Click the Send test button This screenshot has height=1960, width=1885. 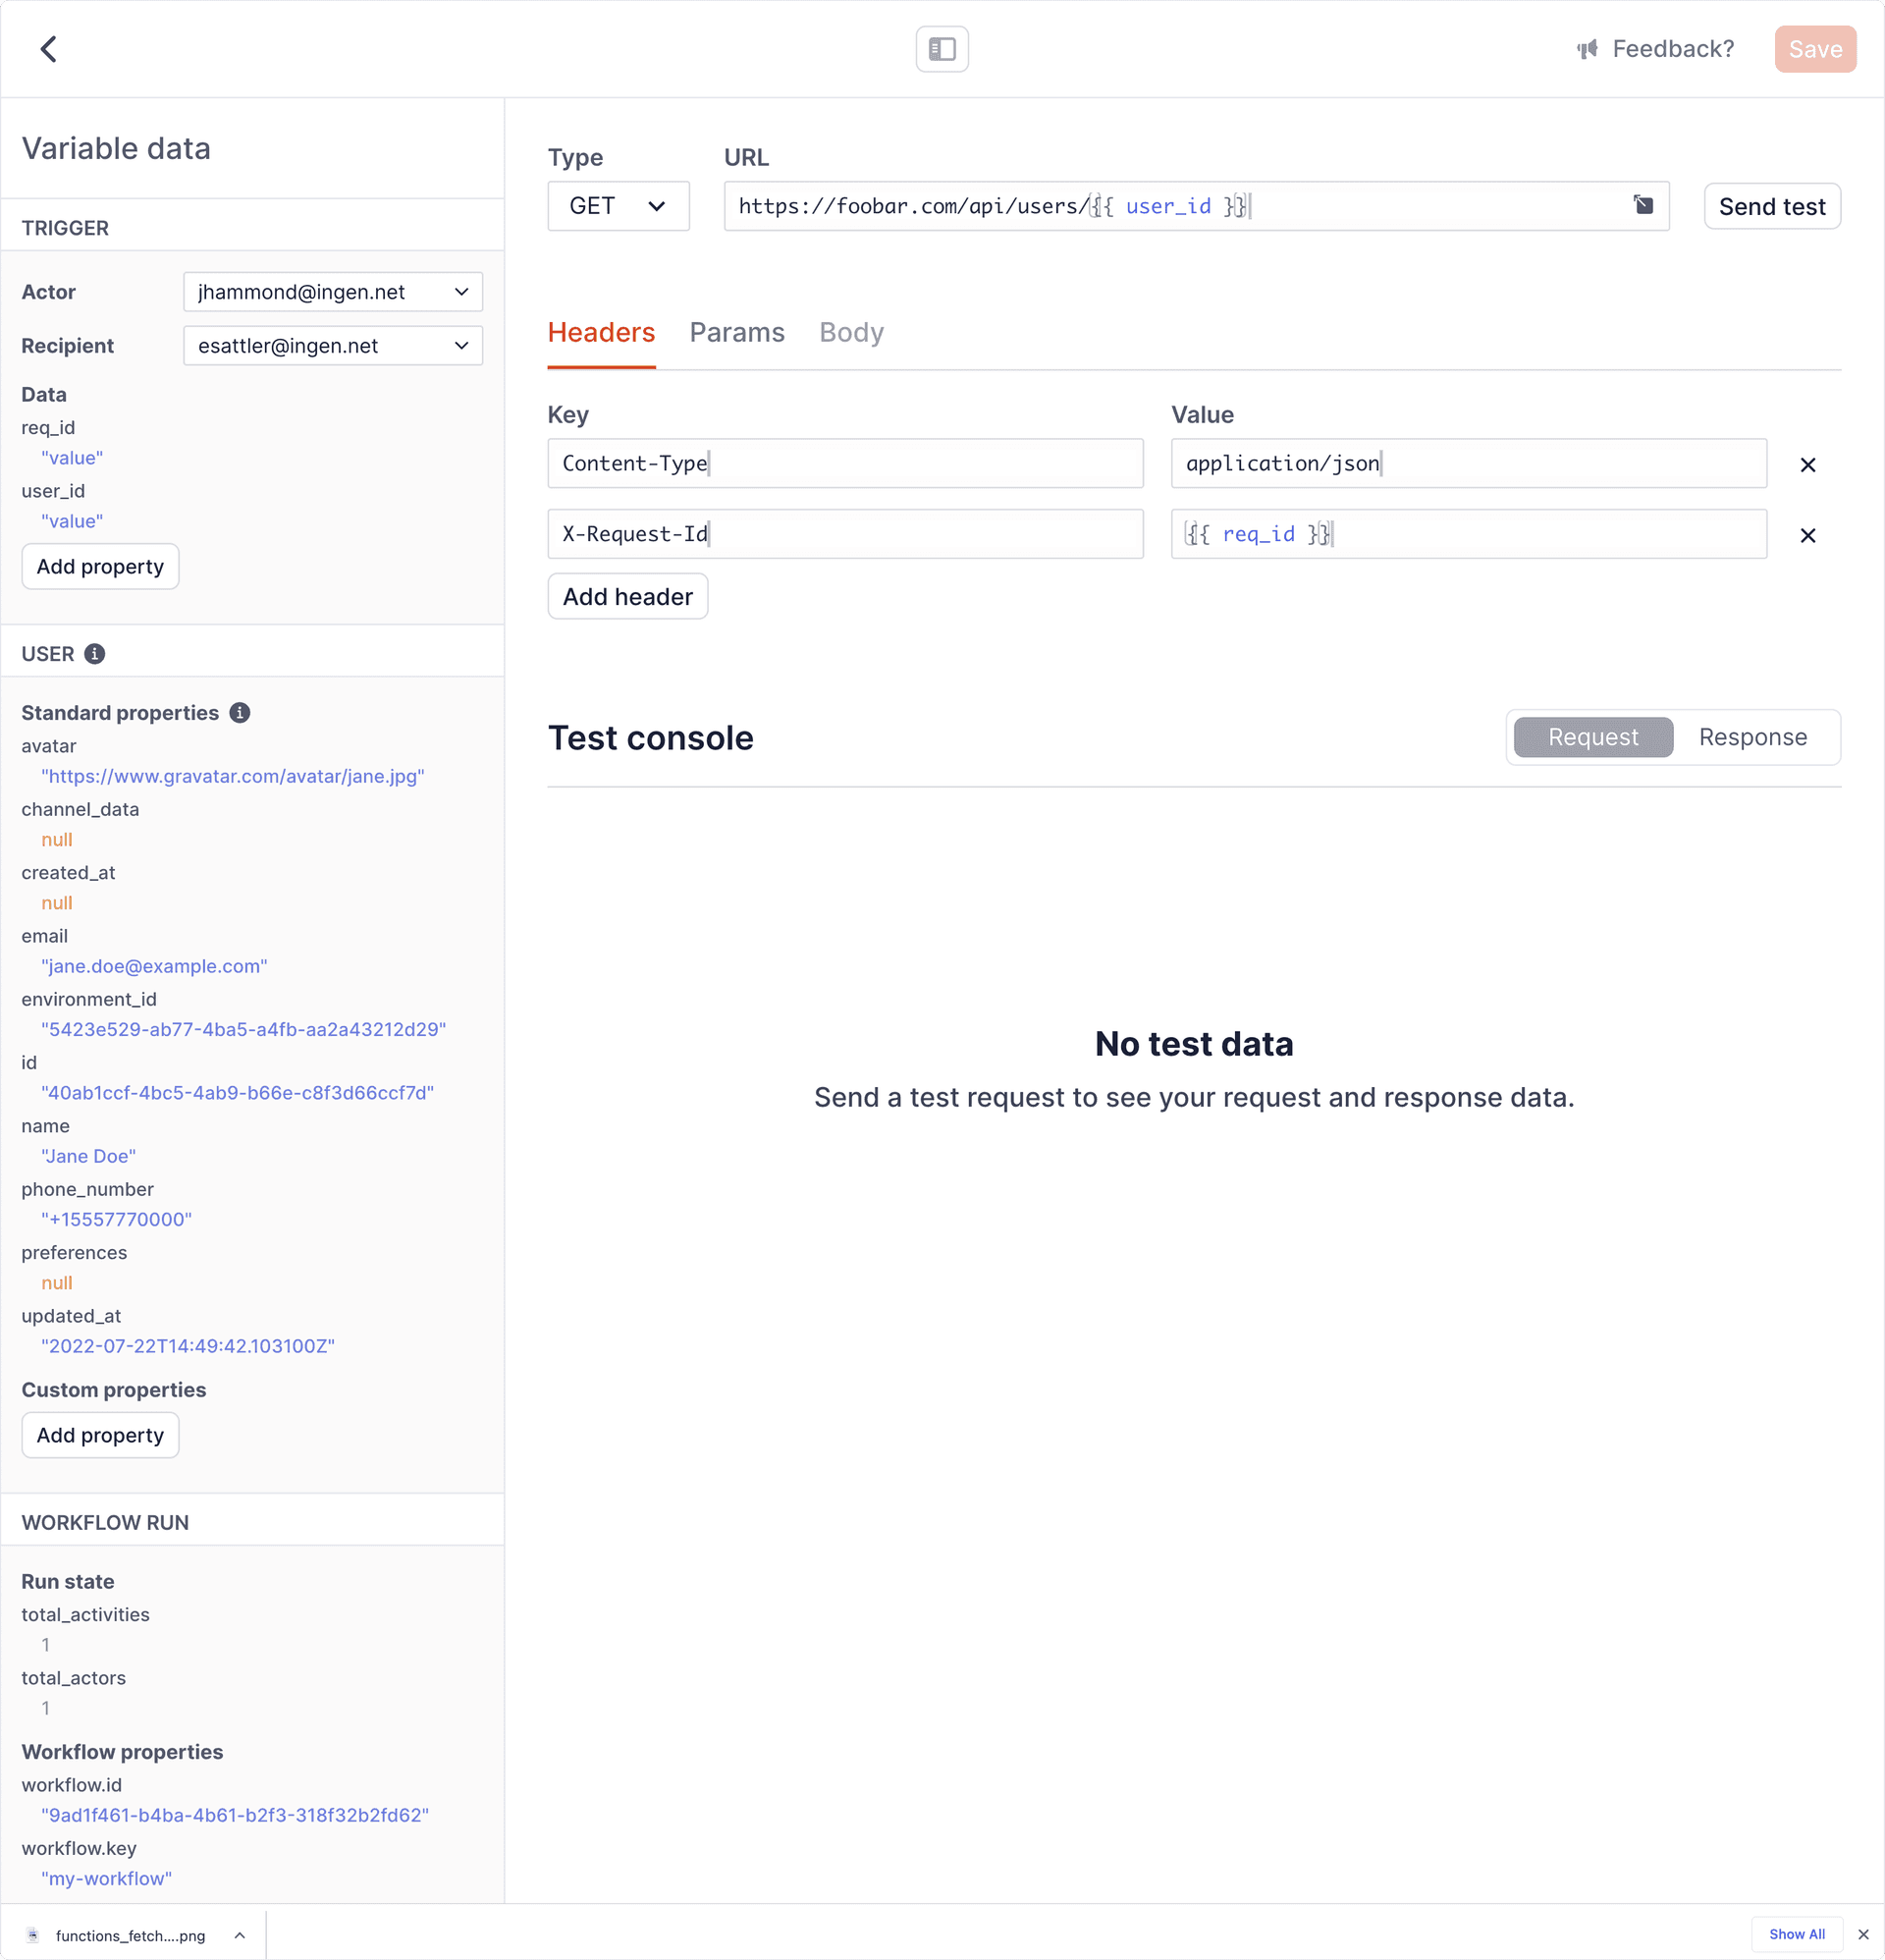click(x=1772, y=206)
